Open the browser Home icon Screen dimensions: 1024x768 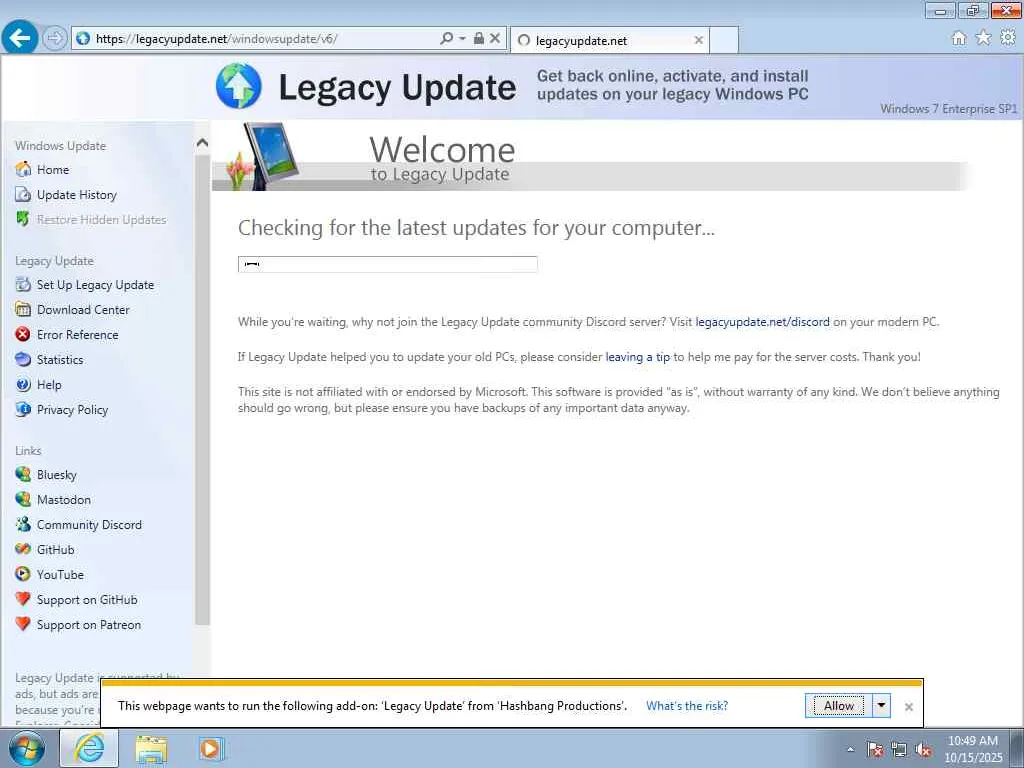pos(959,38)
